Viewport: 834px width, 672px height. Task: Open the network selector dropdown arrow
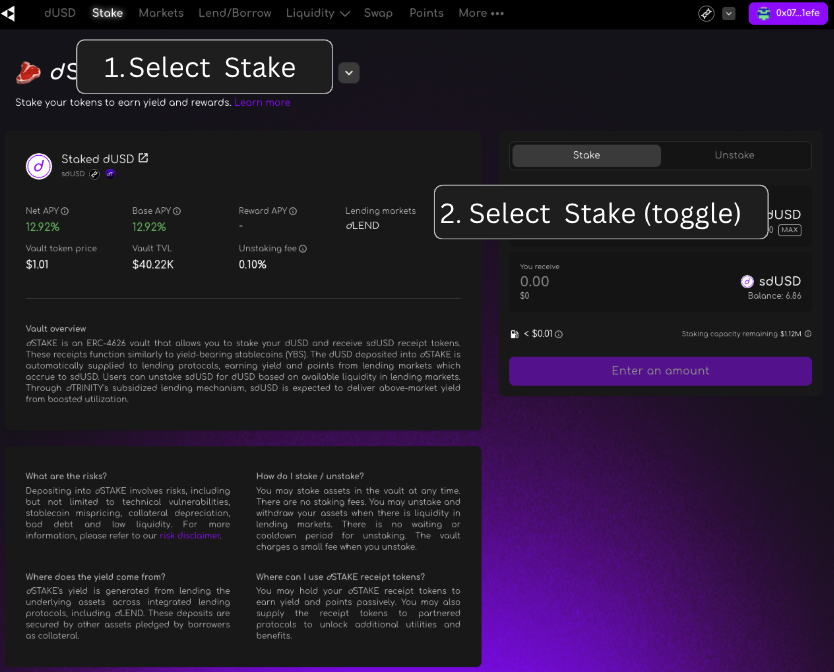coord(729,14)
